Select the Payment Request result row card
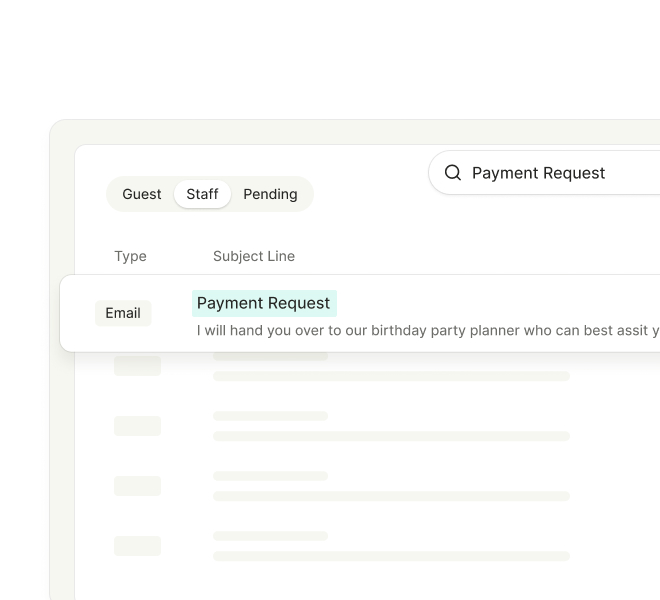The height and width of the screenshot is (600, 660). coord(360,313)
